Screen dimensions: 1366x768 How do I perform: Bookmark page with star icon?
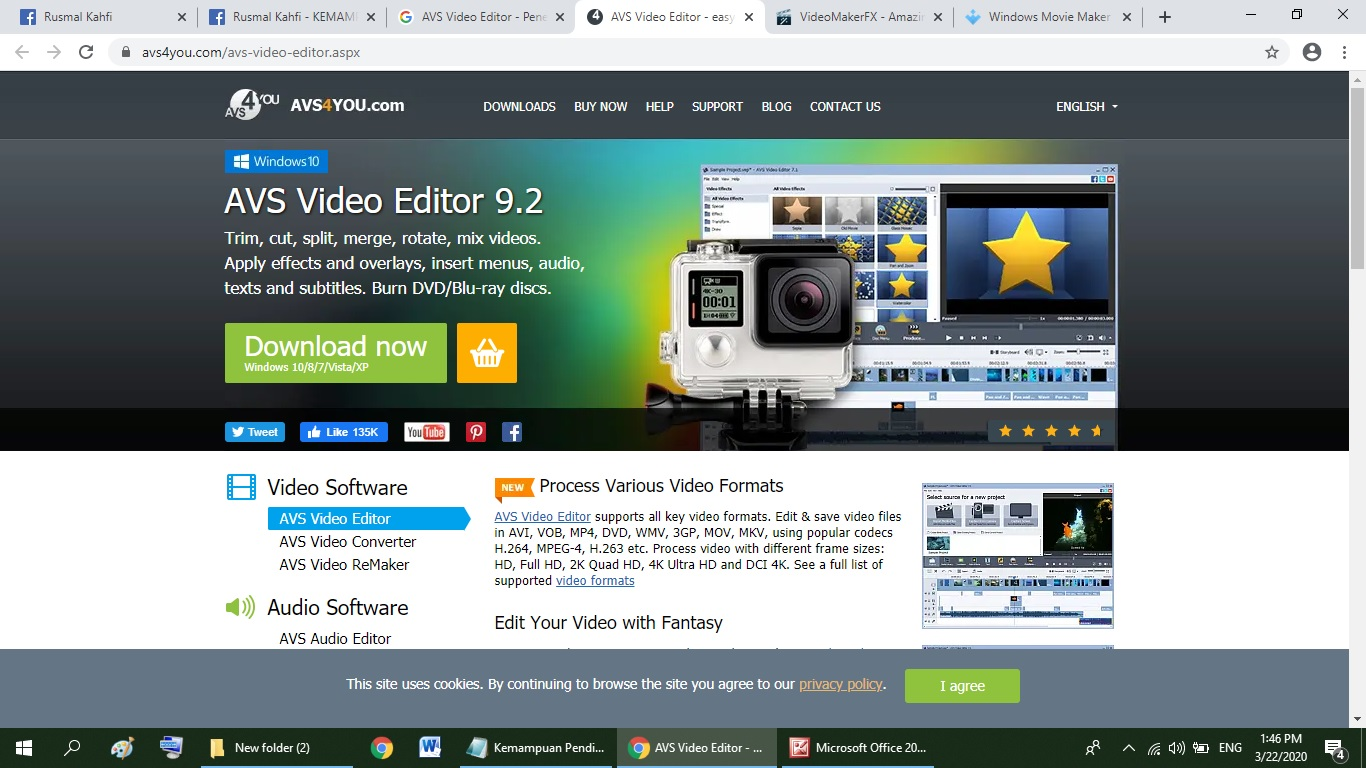point(1272,53)
